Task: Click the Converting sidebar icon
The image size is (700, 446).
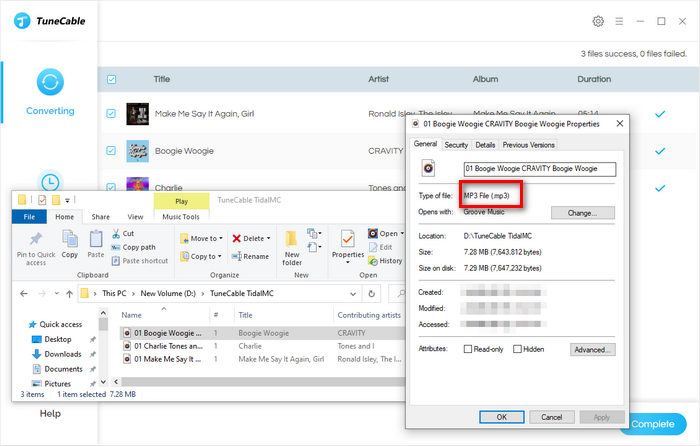Action: (x=50, y=82)
